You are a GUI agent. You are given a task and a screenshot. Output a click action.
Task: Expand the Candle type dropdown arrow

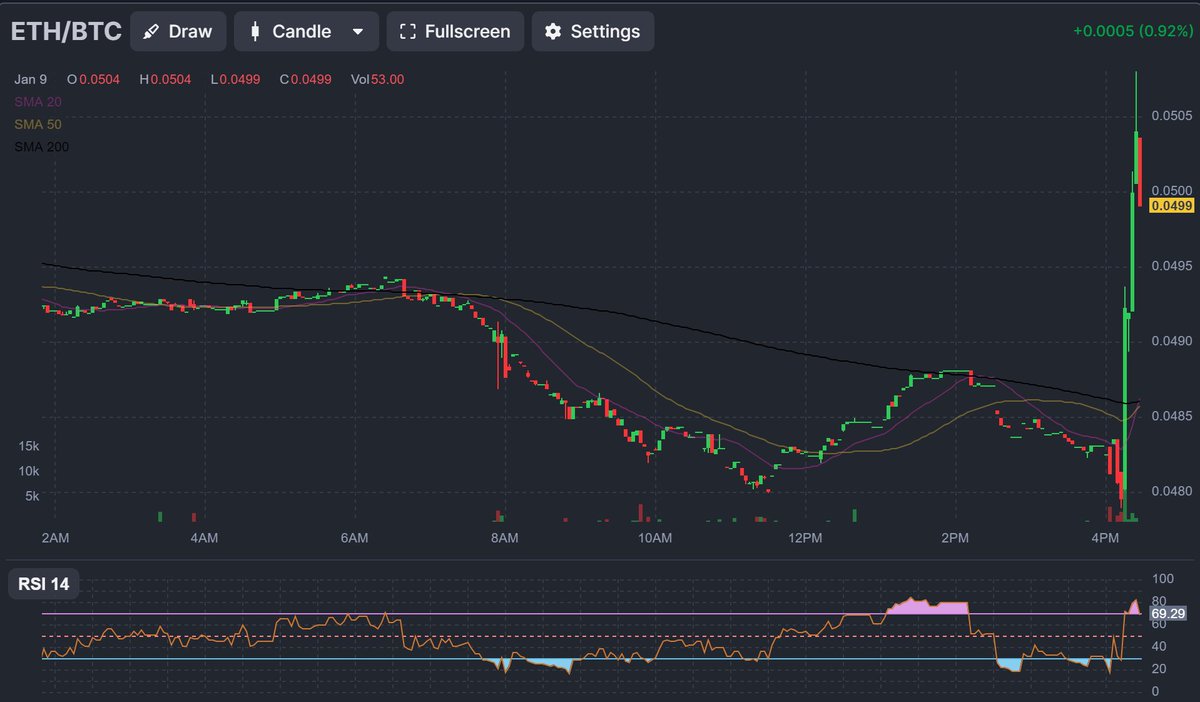(356, 31)
